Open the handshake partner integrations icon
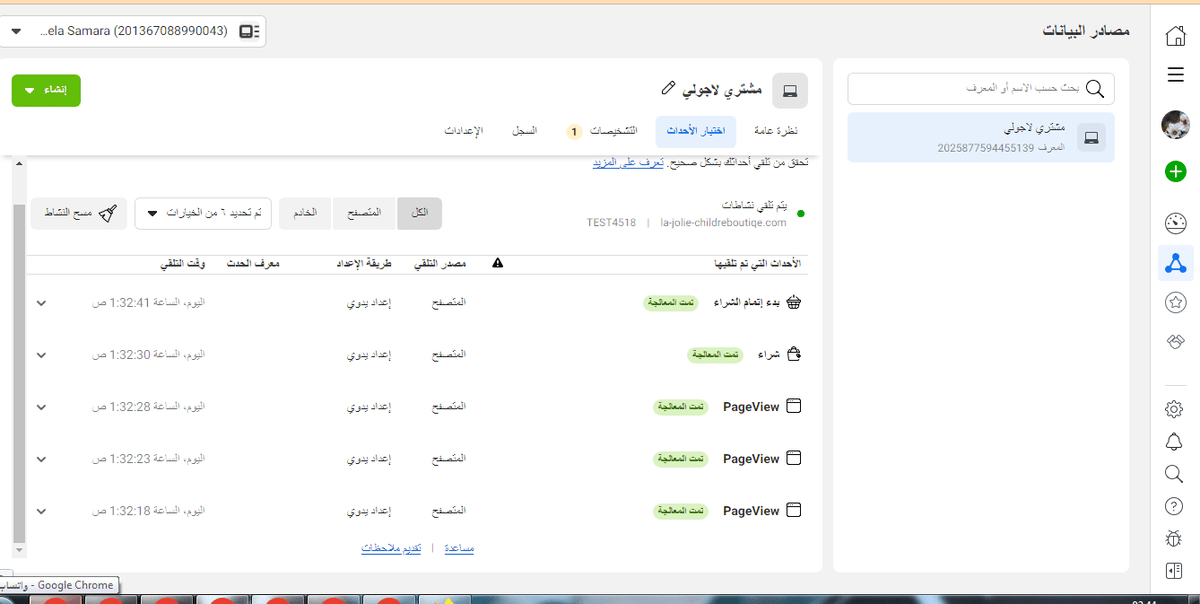 (1175, 341)
